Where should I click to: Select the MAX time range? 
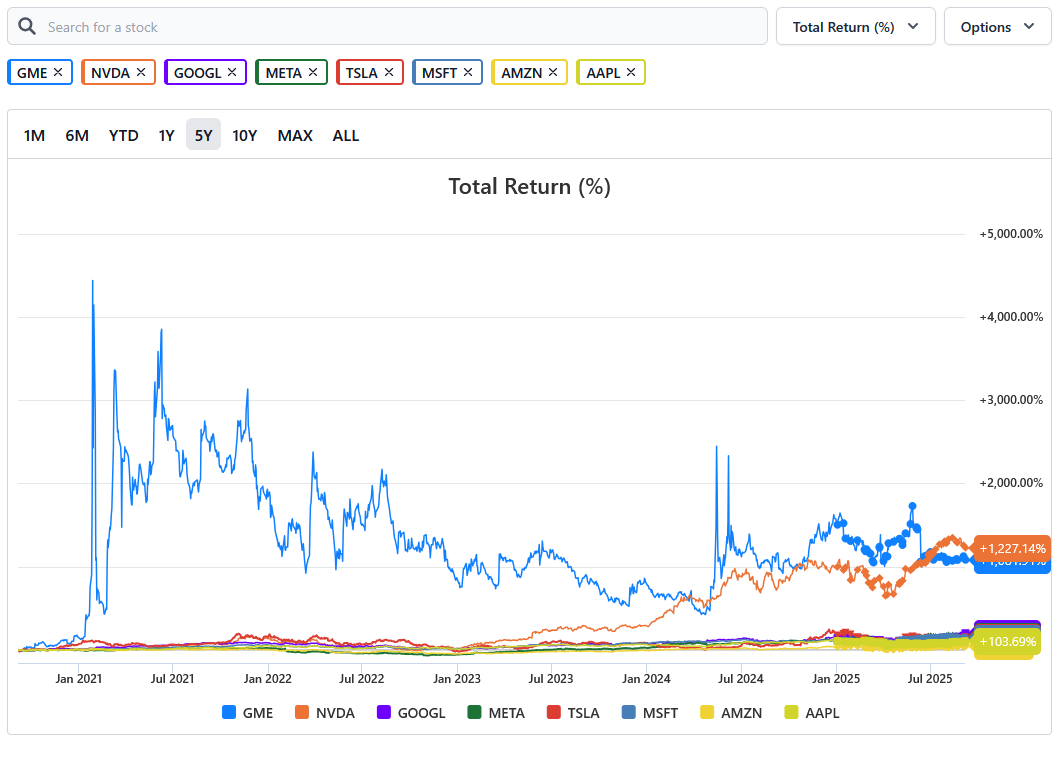pyautogui.click(x=295, y=136)
